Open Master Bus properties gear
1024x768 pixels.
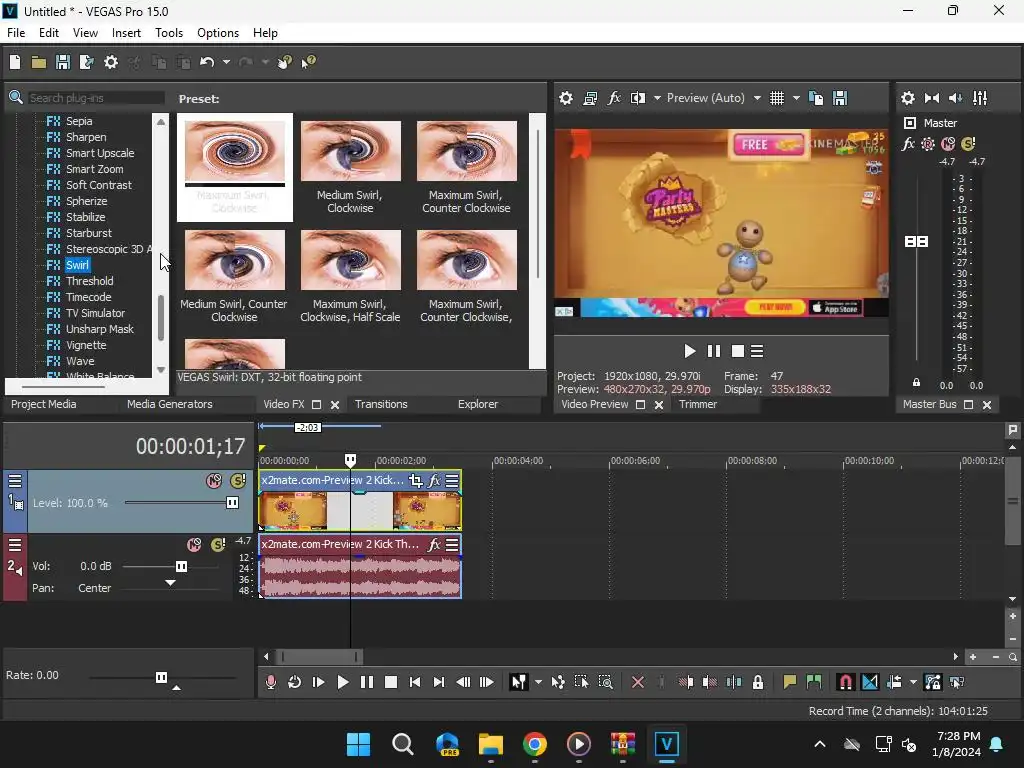pyautogui.click(x=908, y=98)
